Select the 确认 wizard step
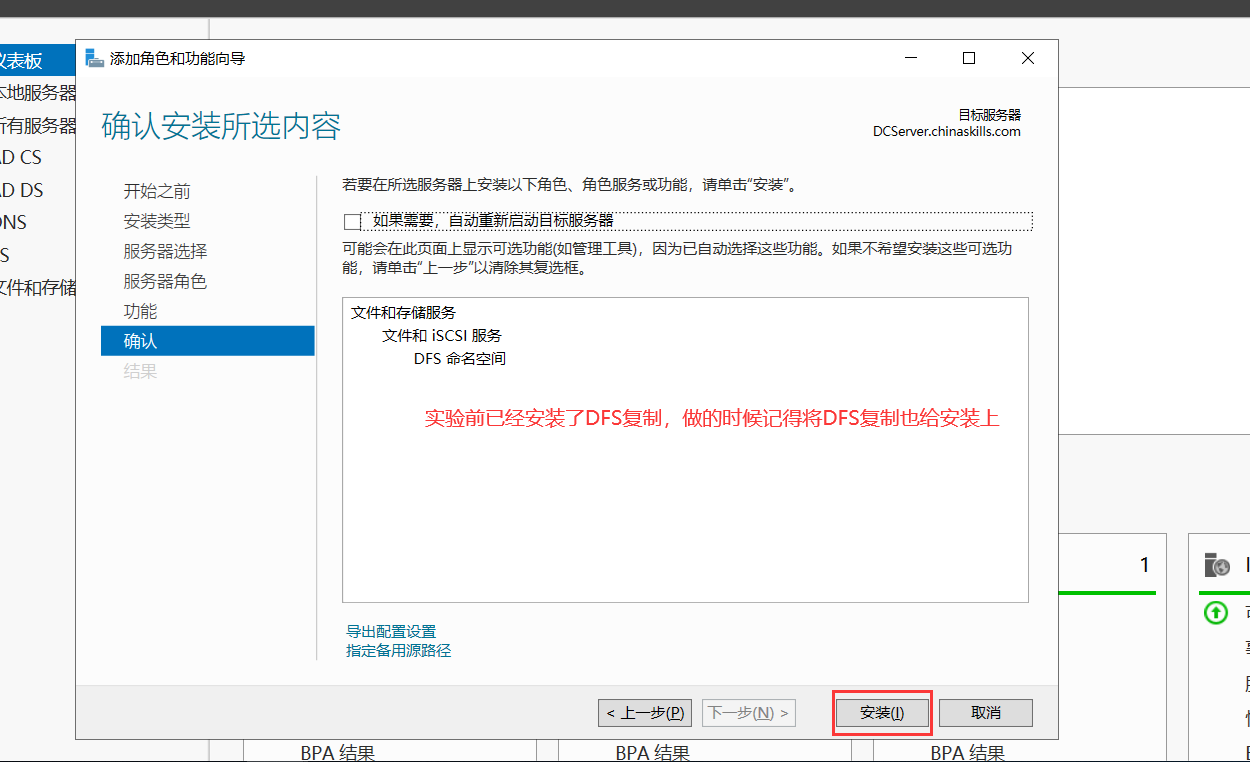Screen dimensions: 1250x762 click(208, 341)
